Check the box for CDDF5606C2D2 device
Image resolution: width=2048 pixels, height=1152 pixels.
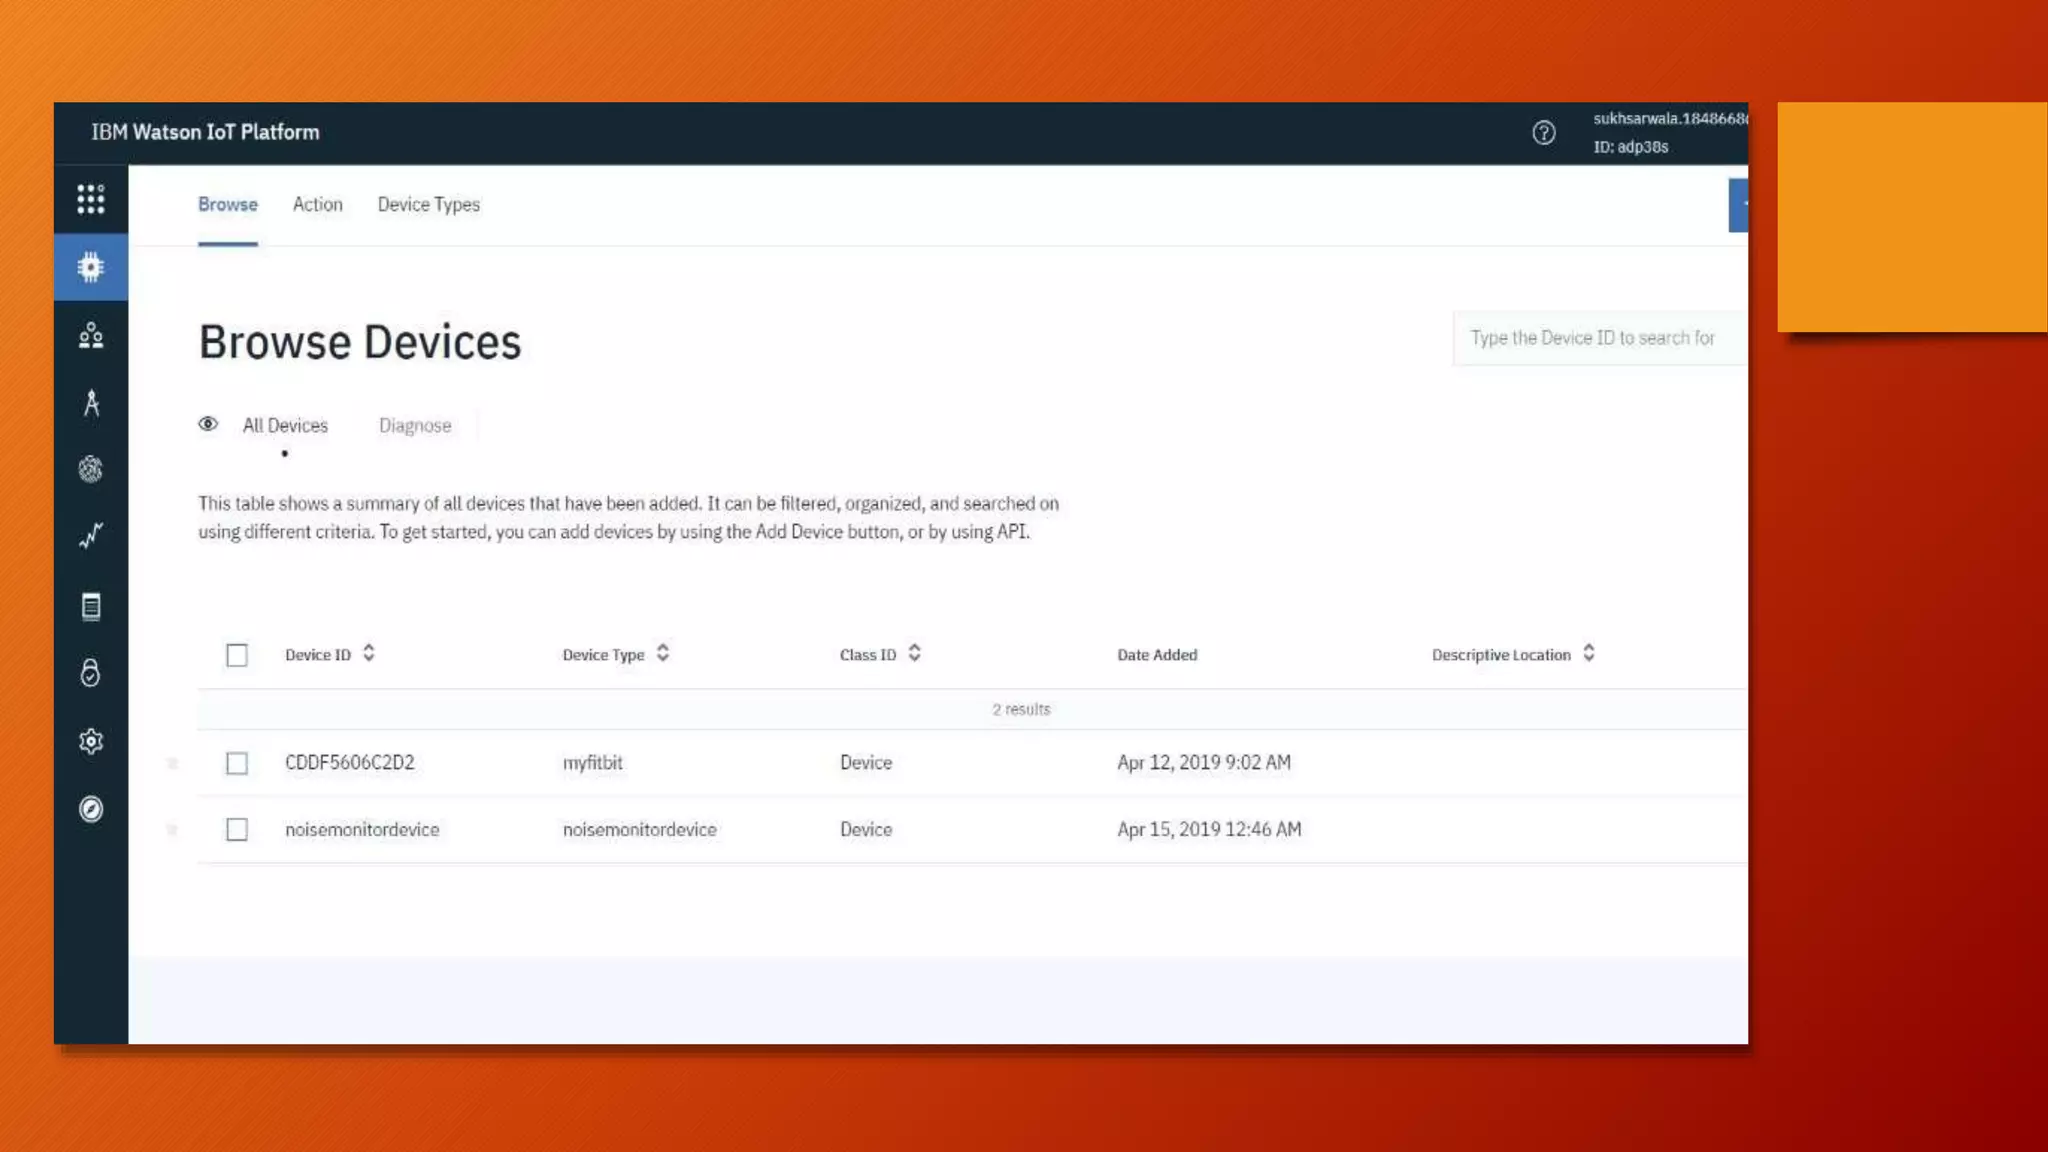click(237, 764)
